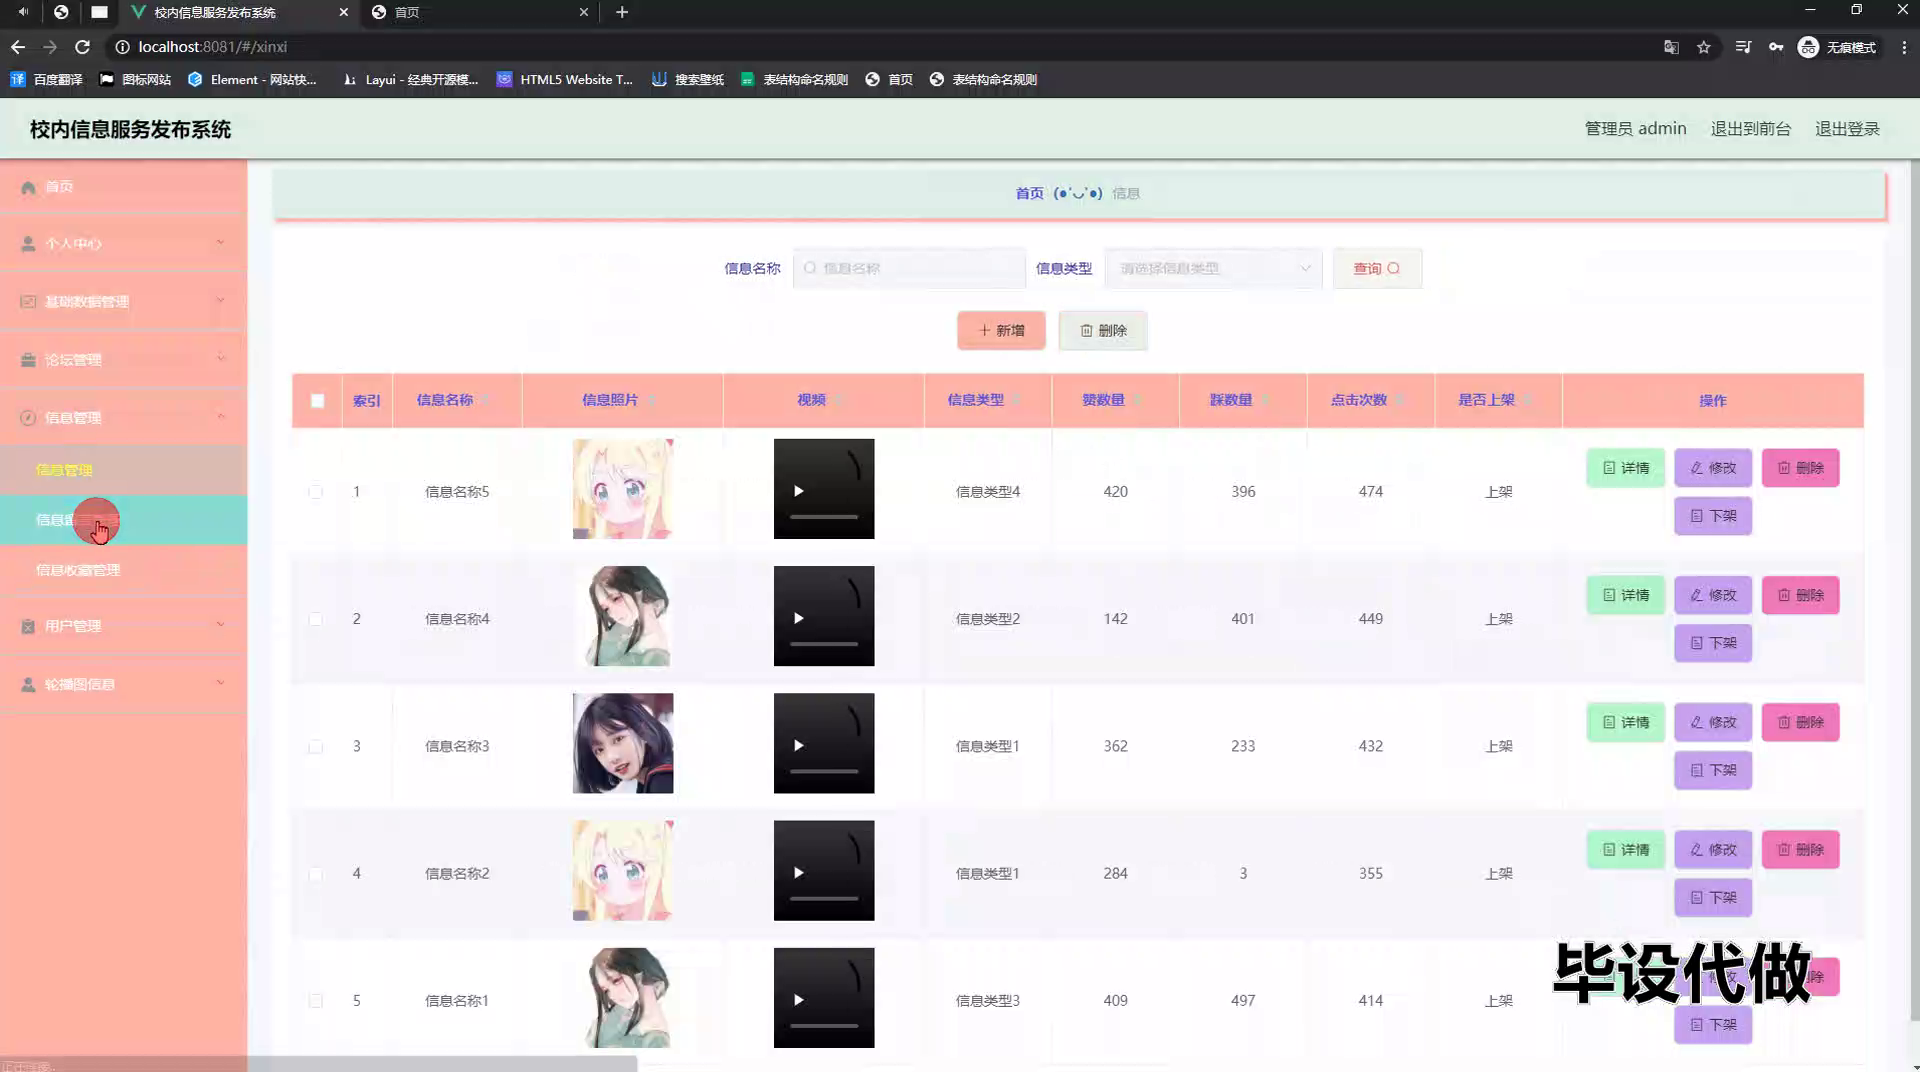Open the 搜索壁纸 bookmark
1920x1072 pixels.
click(x=688, y=79)
